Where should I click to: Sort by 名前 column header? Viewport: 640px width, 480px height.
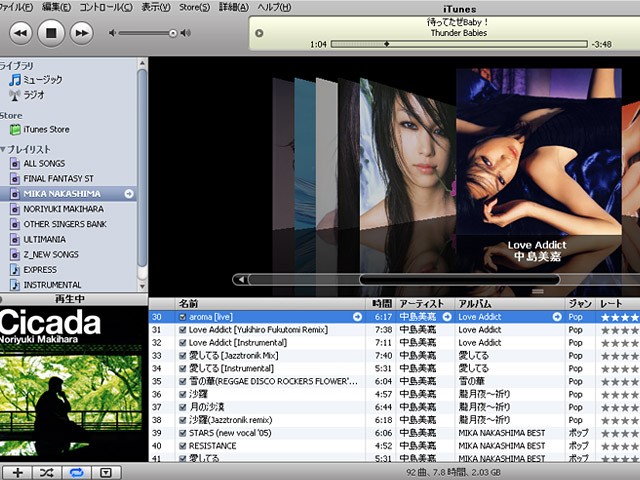coord(270,304)
